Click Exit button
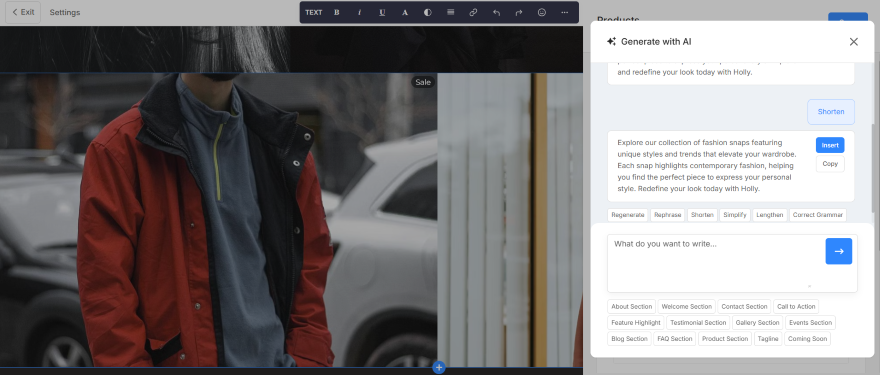Screen dimensions: 880x375 pos(23,12)
